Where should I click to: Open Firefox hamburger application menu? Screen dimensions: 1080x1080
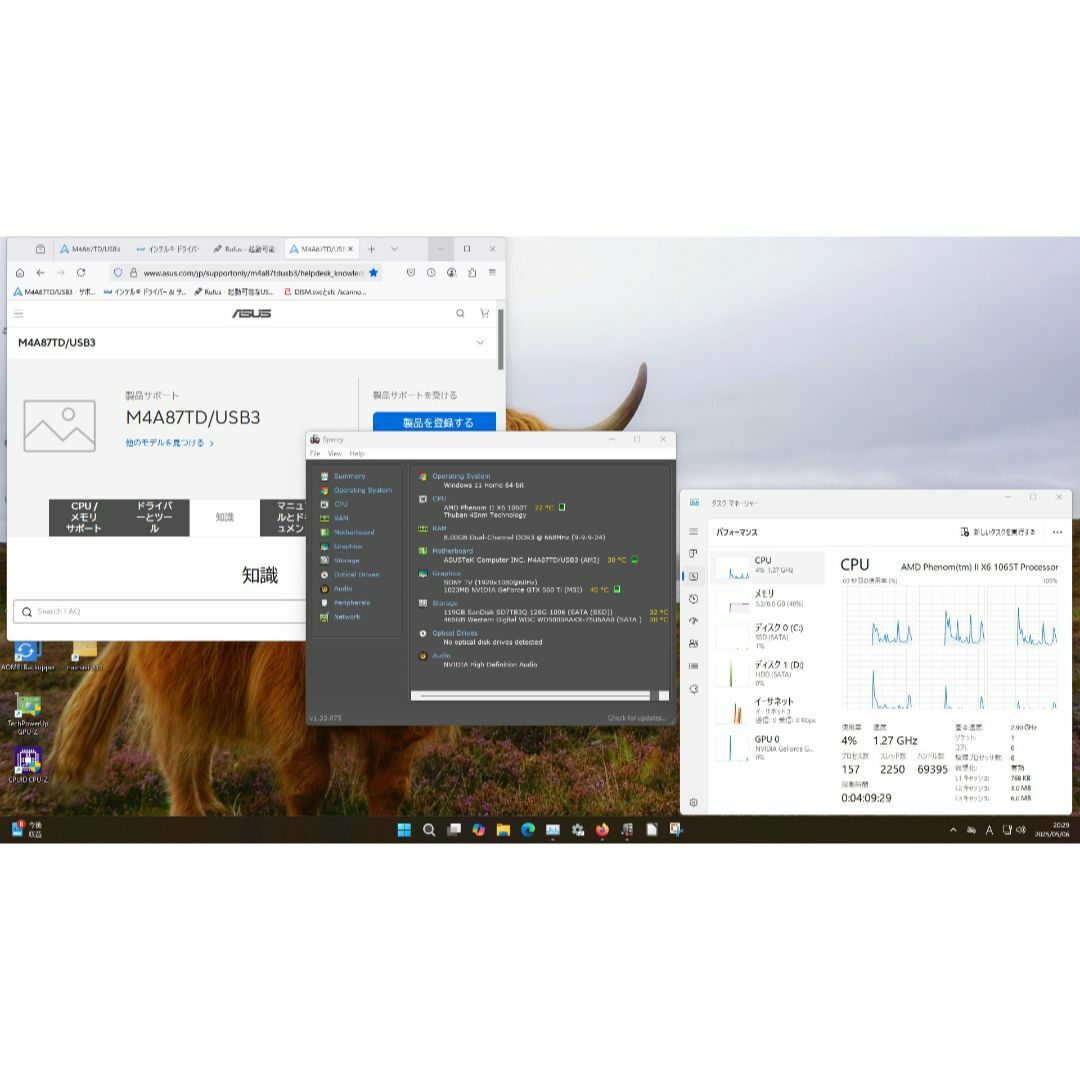(x=492, y=273)
